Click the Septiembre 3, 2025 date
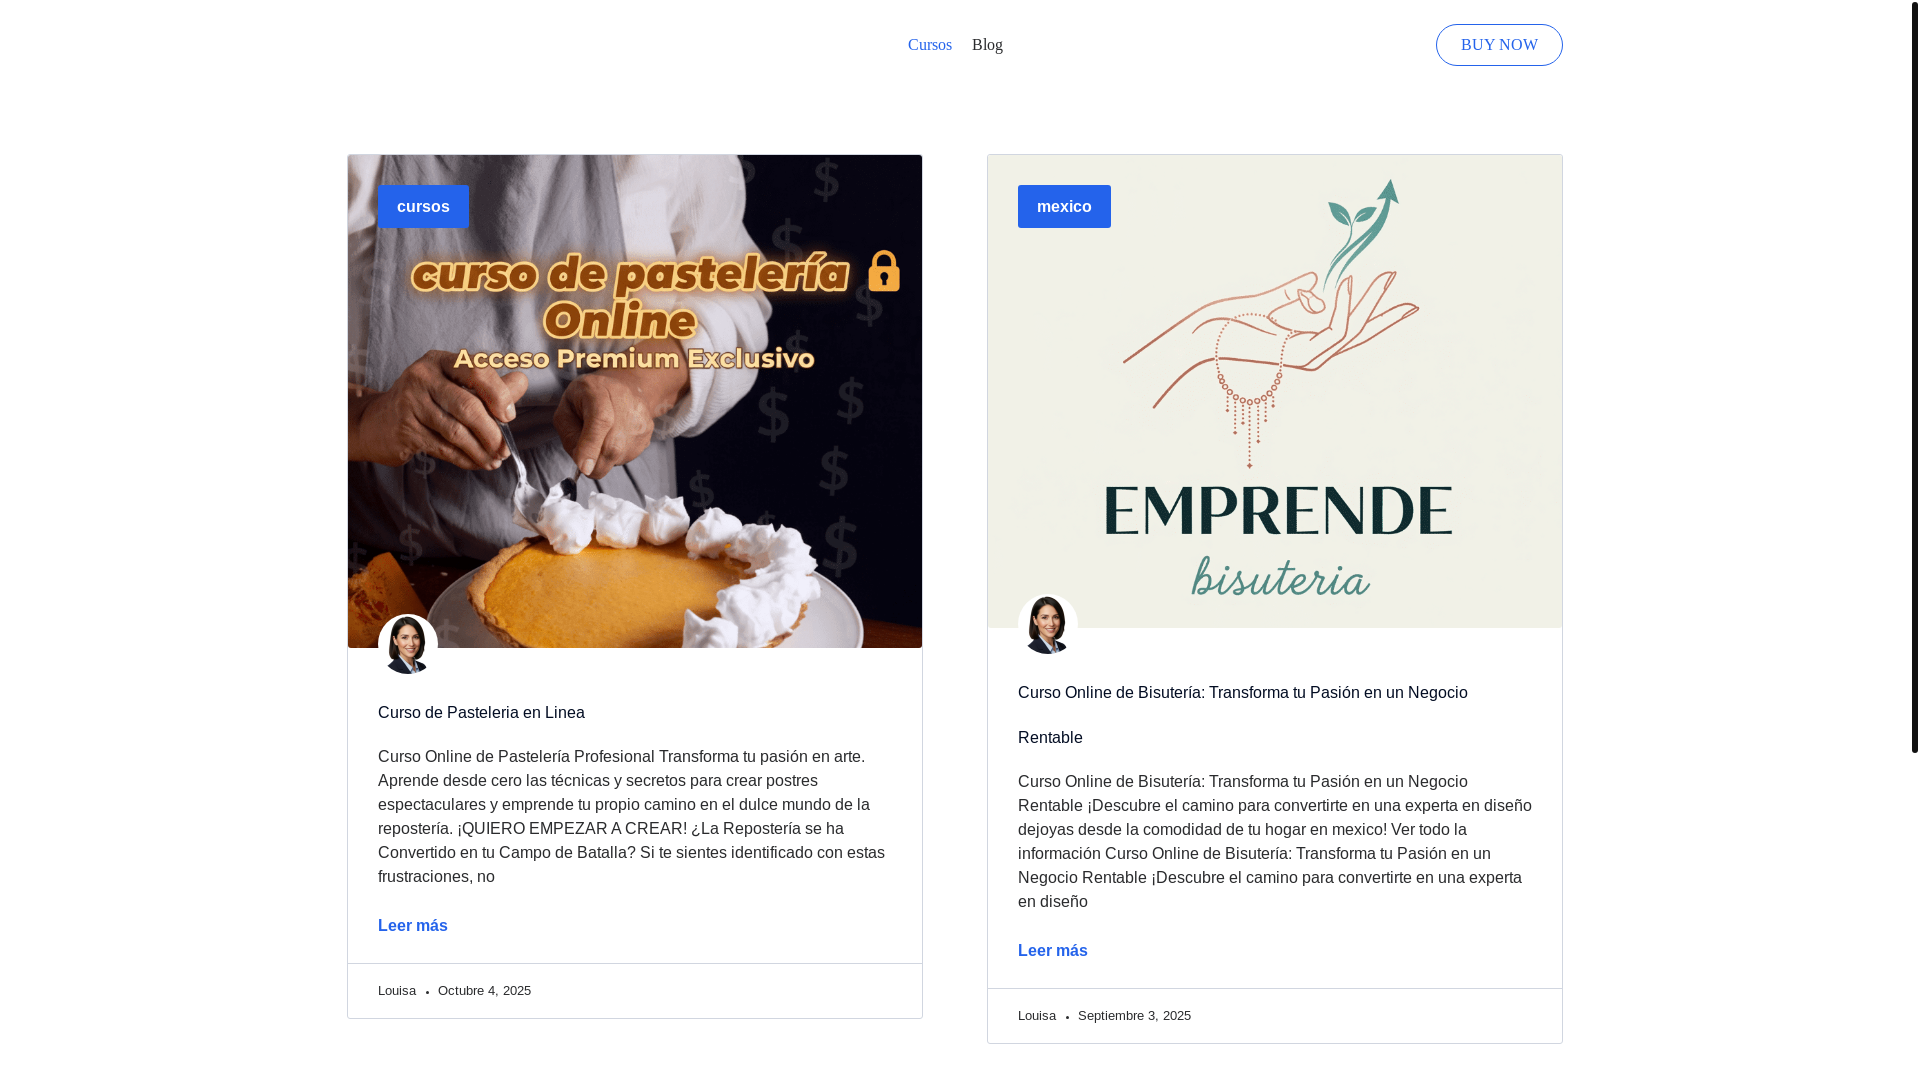1920x1080 pixels. pyautogui.click(x=1134, y=1016)
